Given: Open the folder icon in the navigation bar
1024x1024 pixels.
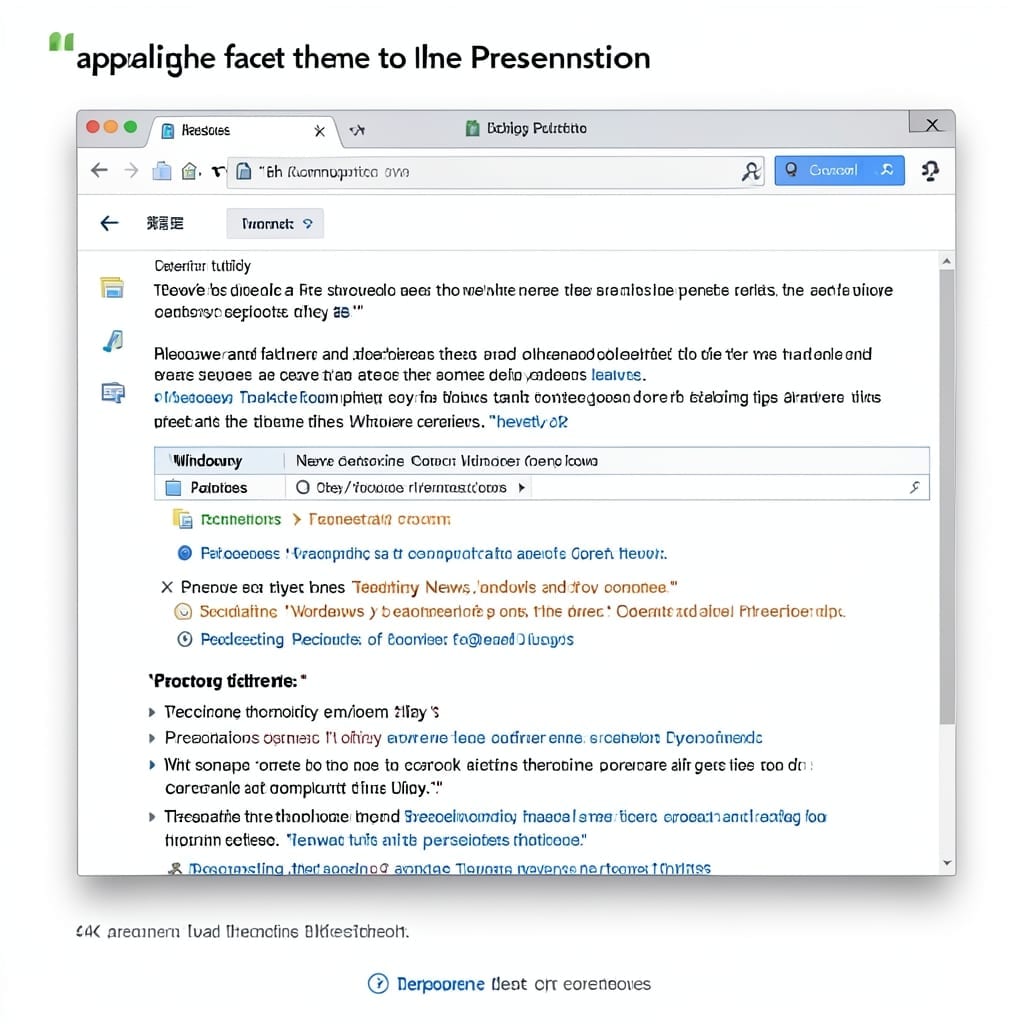Looking at the screenshot, I should coord(161,171).
